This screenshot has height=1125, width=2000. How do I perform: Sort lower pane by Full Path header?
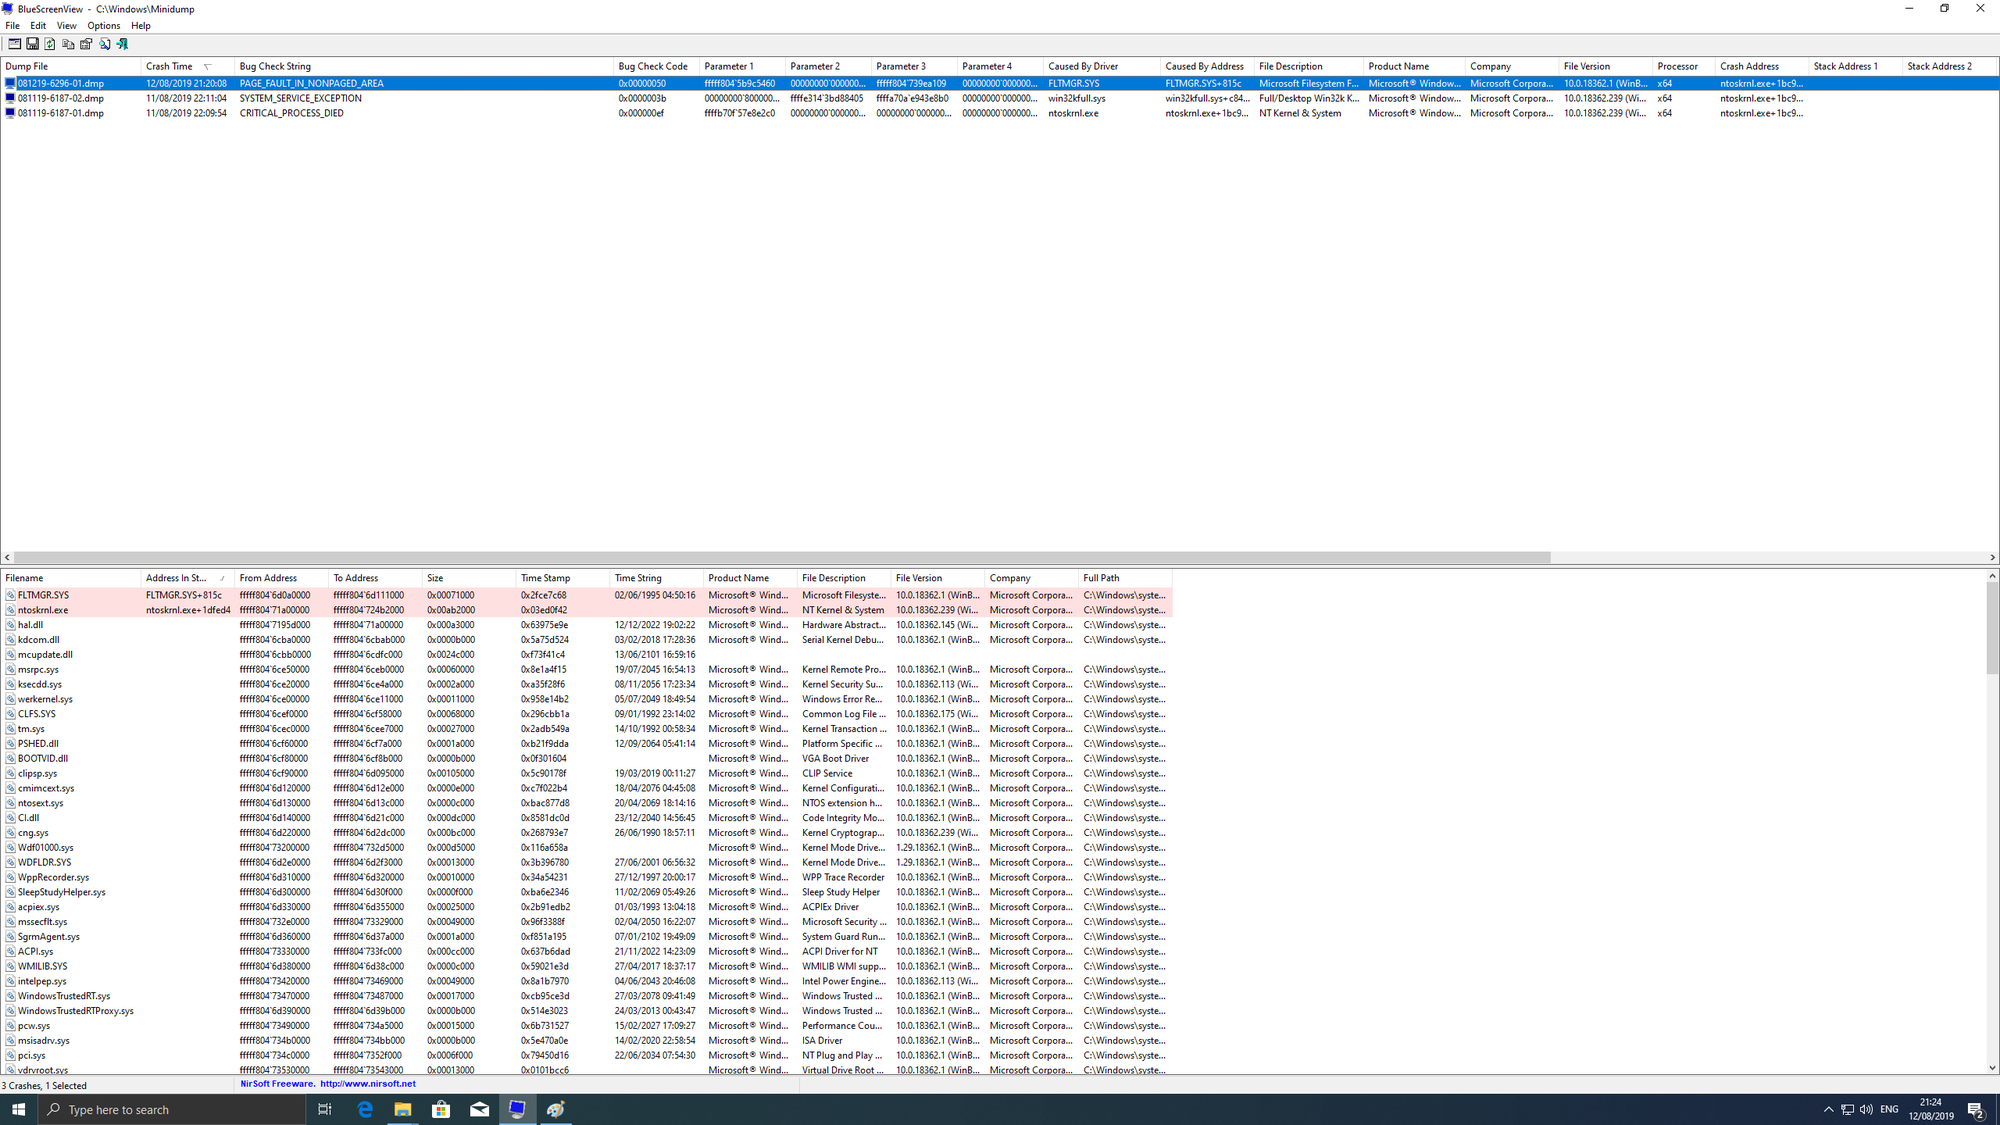pyautogui.click(x=1125, y=578)
